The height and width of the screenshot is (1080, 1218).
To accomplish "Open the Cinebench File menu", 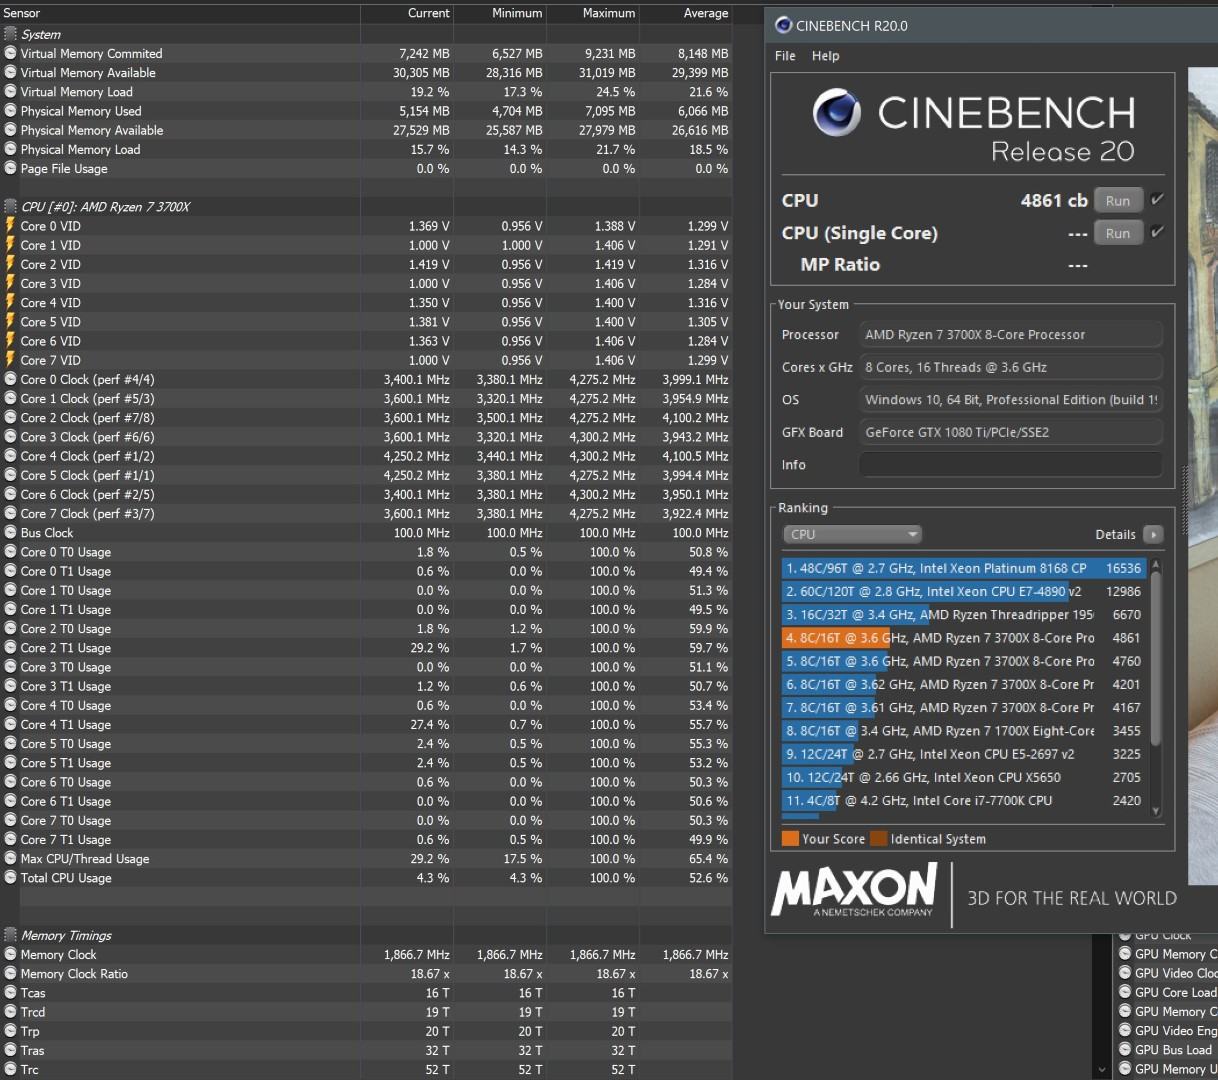I will point(785,56).
